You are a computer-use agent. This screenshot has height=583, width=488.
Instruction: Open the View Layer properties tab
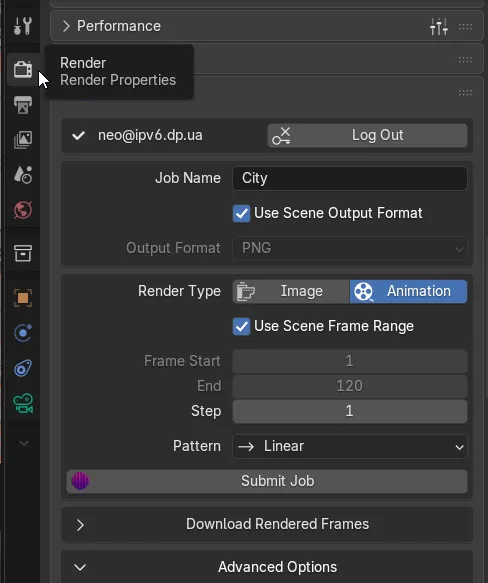coord(23,140)
